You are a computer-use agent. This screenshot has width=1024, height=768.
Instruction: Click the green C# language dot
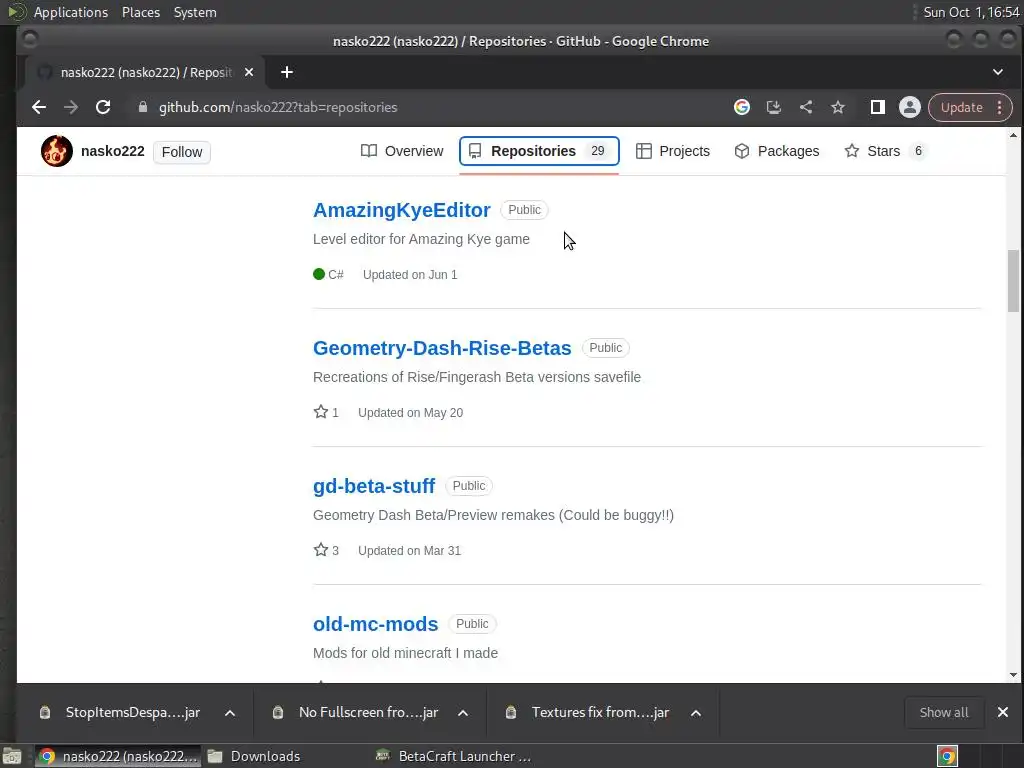pyautogui.click(x=319, y=274)
